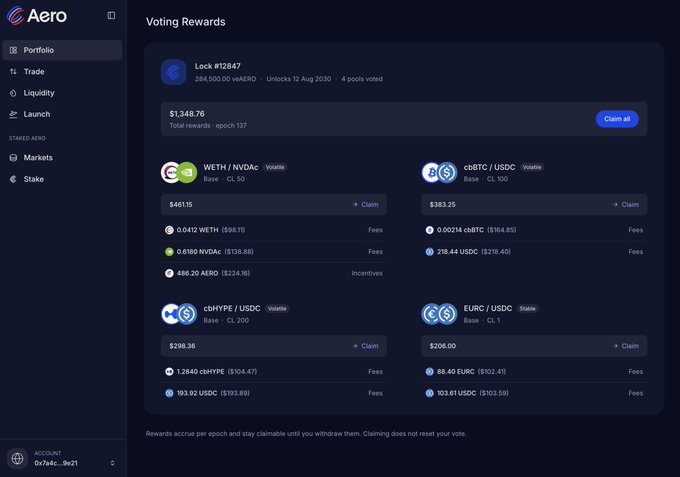The width and height of the screenshot is (680, 477).
Task: Click the EURC token icon in fees row
Action: tap(429, 372)
